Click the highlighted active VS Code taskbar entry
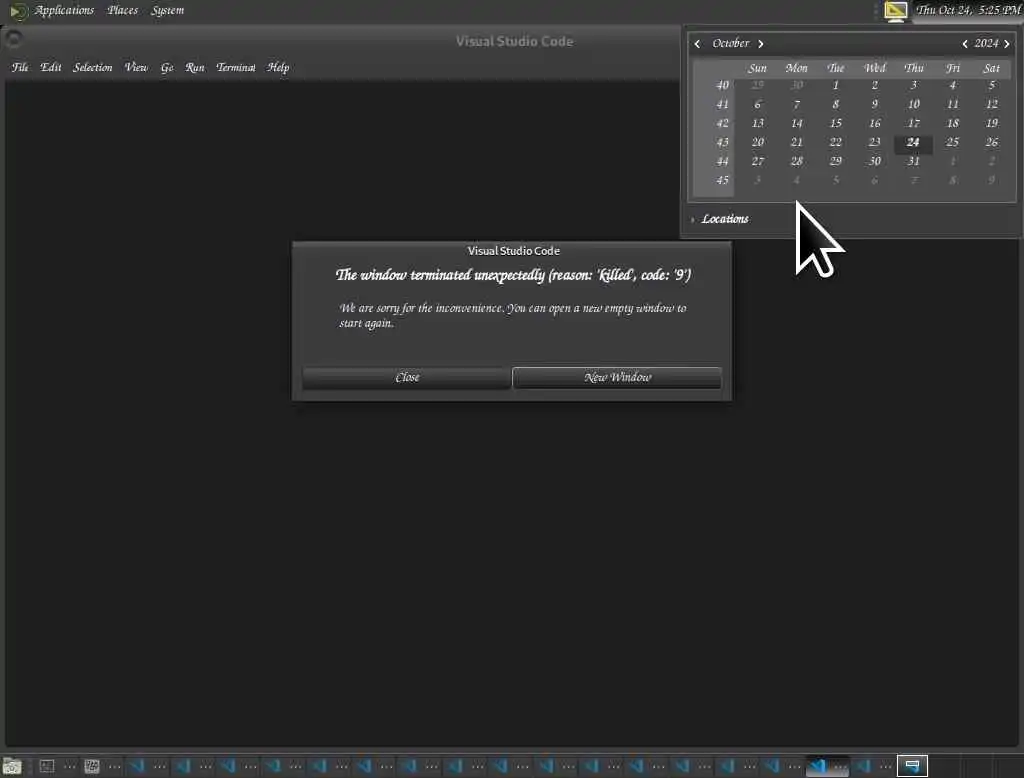Screen dimensions: 1024x778 click(827, 766)
